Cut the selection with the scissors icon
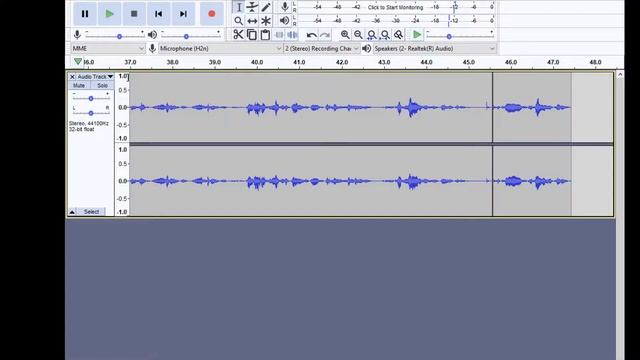The image size is (640, 360). (238, 35)
